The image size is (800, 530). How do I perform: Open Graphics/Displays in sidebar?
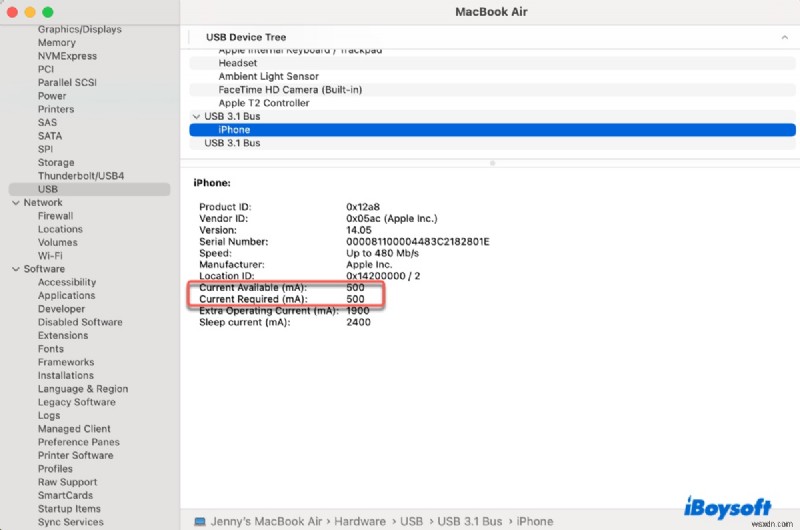(x=80, y=30)
